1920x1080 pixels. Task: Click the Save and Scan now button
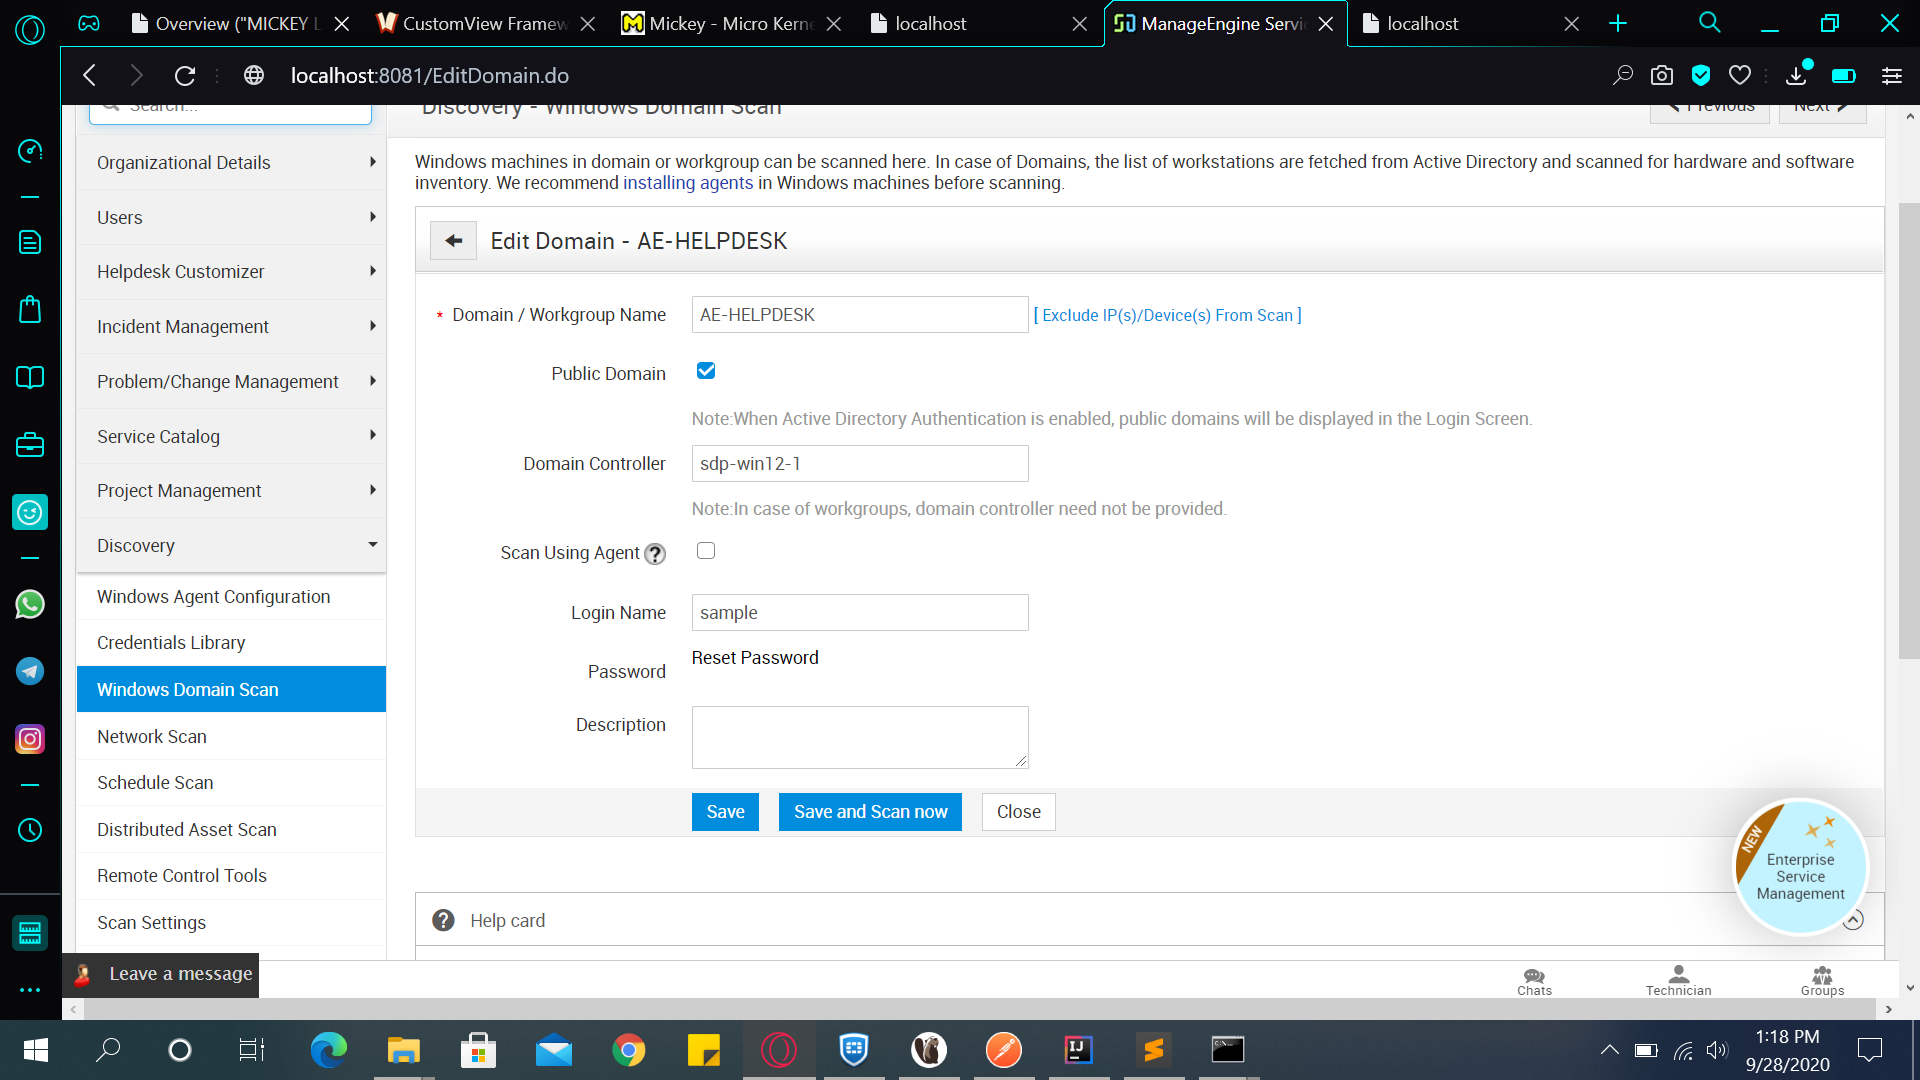point(870,812)
